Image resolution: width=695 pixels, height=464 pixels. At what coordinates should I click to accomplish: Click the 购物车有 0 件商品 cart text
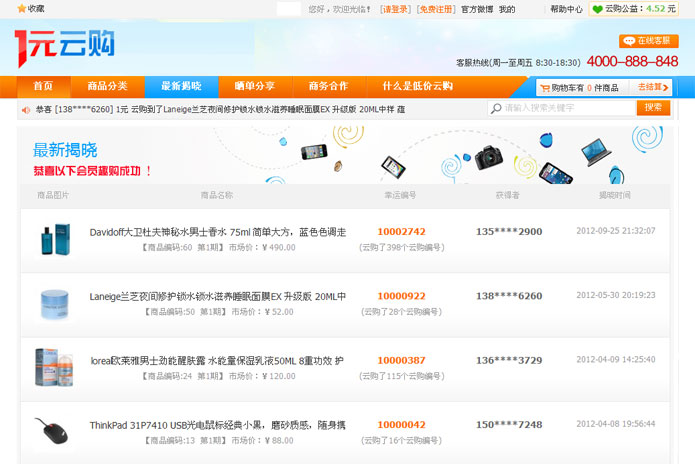pos(585,88)
